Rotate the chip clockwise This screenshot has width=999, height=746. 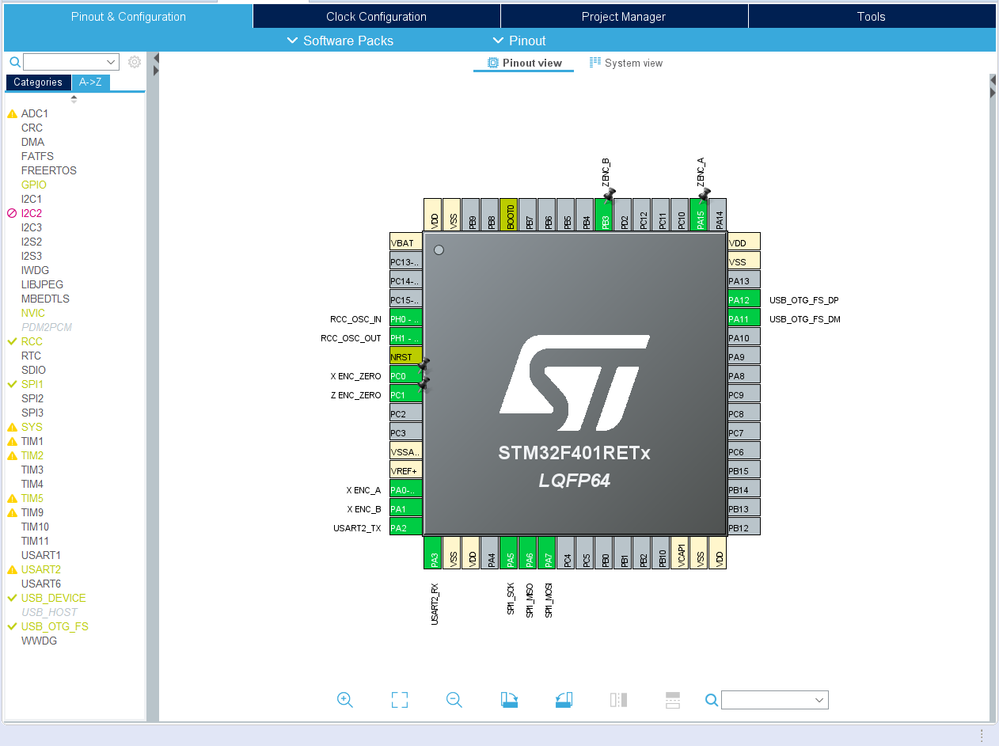(509, 699)
